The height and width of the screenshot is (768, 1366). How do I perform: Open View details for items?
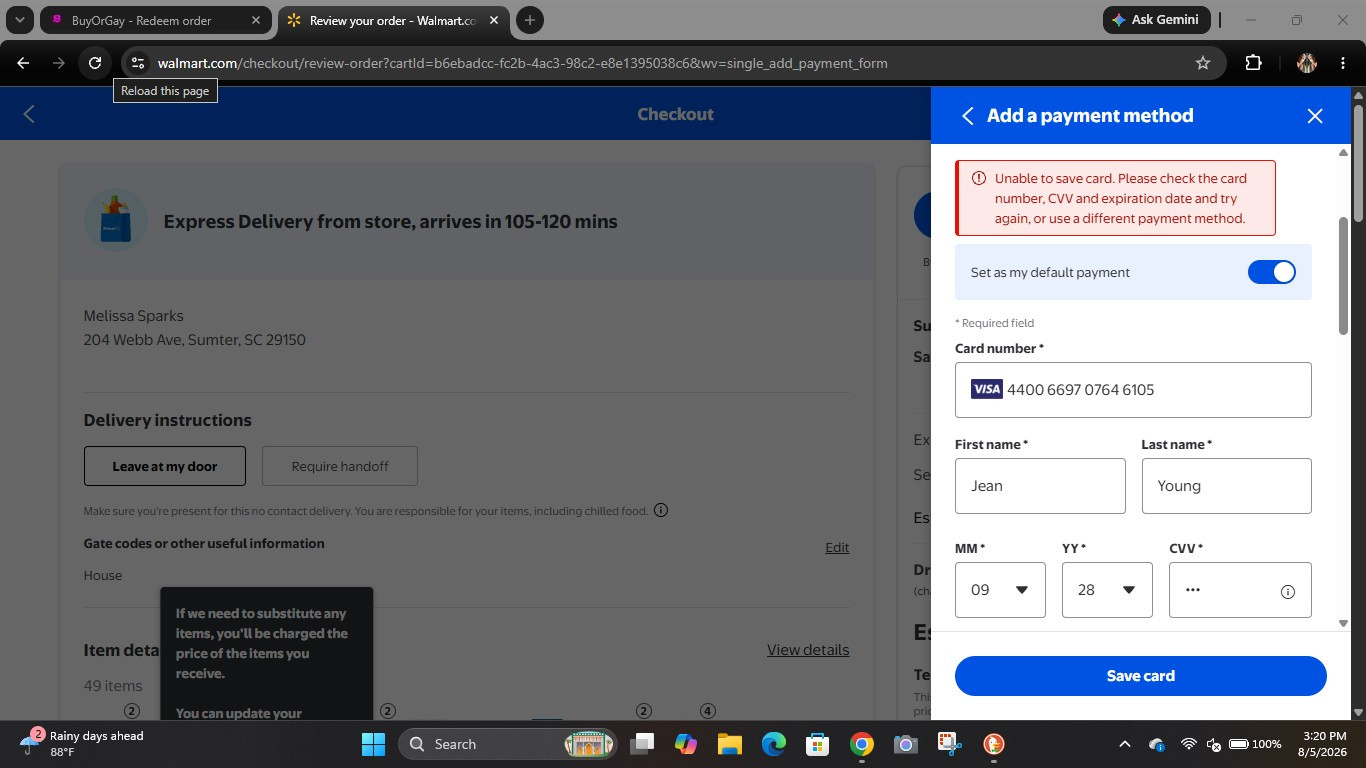[808, 650]
